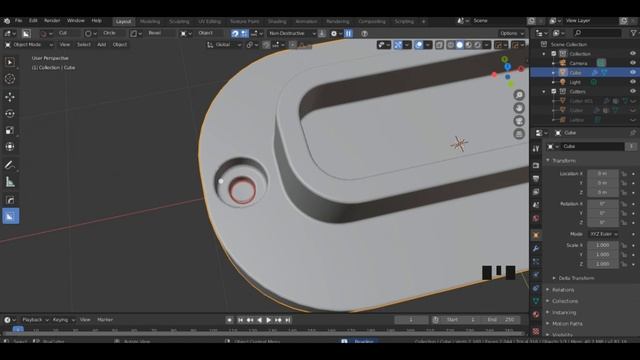Expand the Motion Paths panel
The height and width of the screenshot is (360, 640).
[x=567, y=324]
